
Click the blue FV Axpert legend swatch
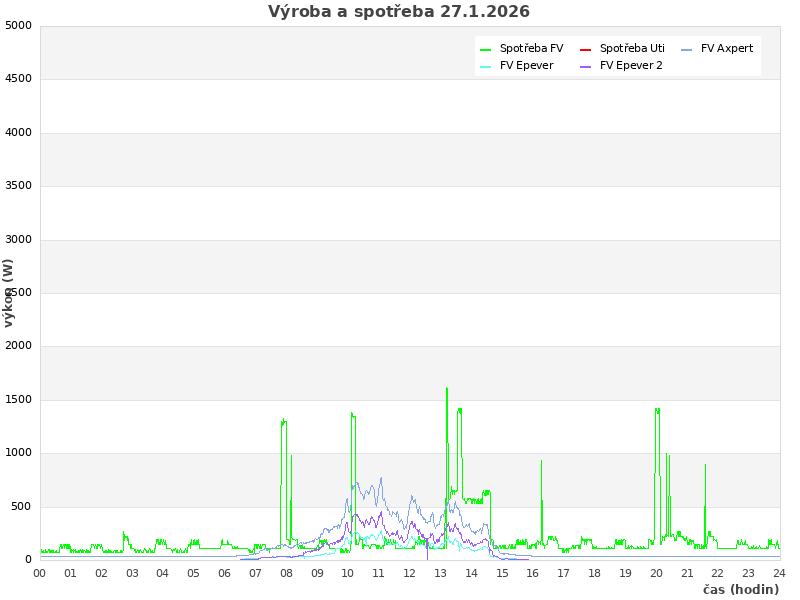pyautogui.click(x=686, y=49)
